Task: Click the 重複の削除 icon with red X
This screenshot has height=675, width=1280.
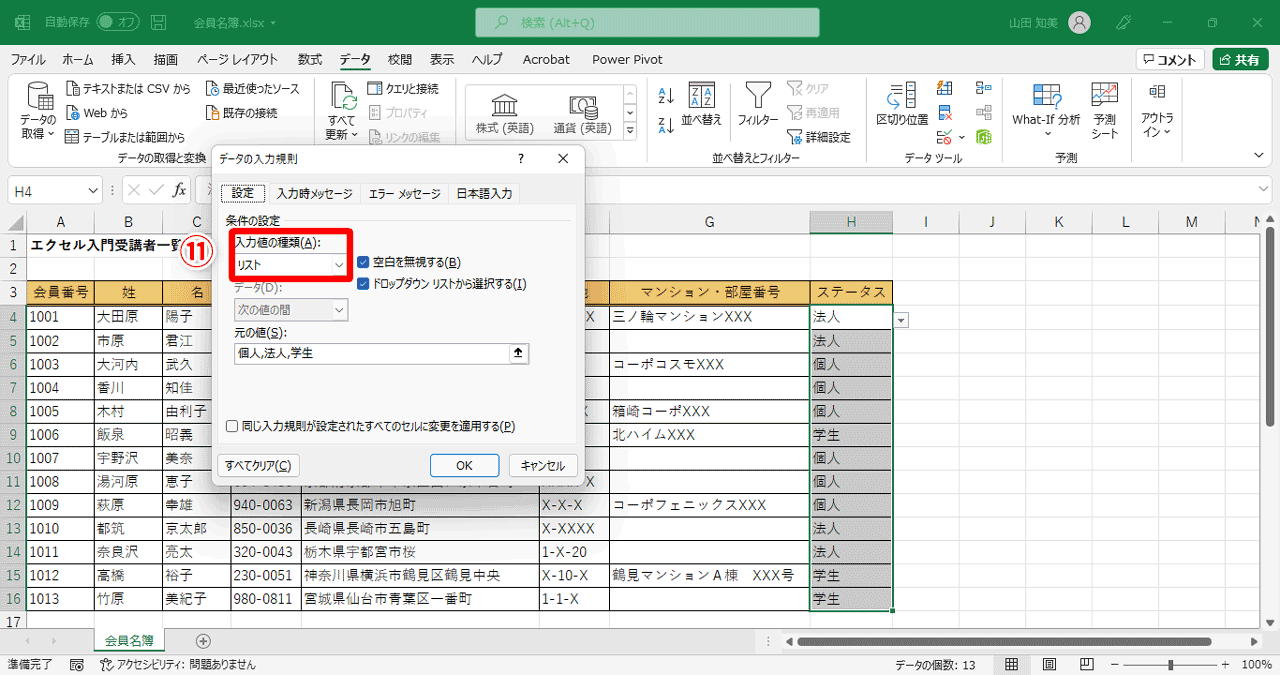Action: pos(944,113)
